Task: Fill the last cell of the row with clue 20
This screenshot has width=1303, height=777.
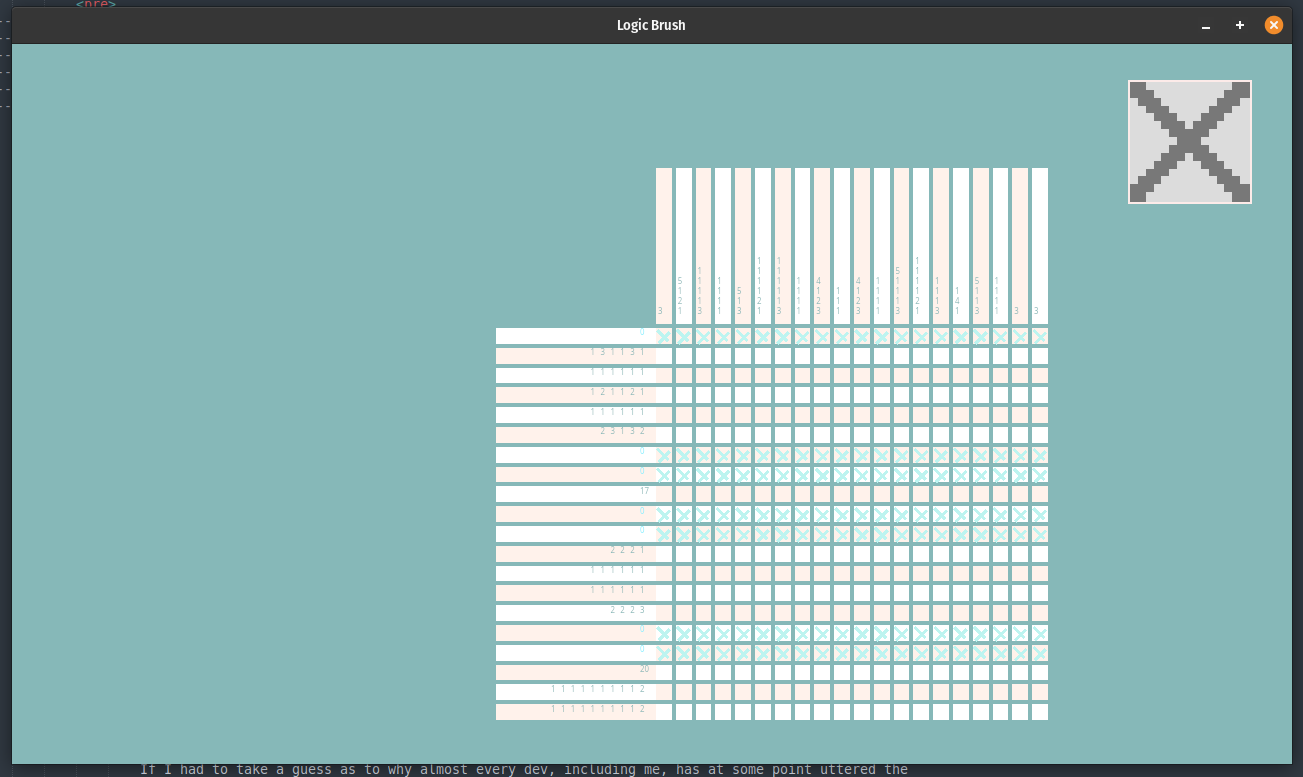Action: [1040, 672]
